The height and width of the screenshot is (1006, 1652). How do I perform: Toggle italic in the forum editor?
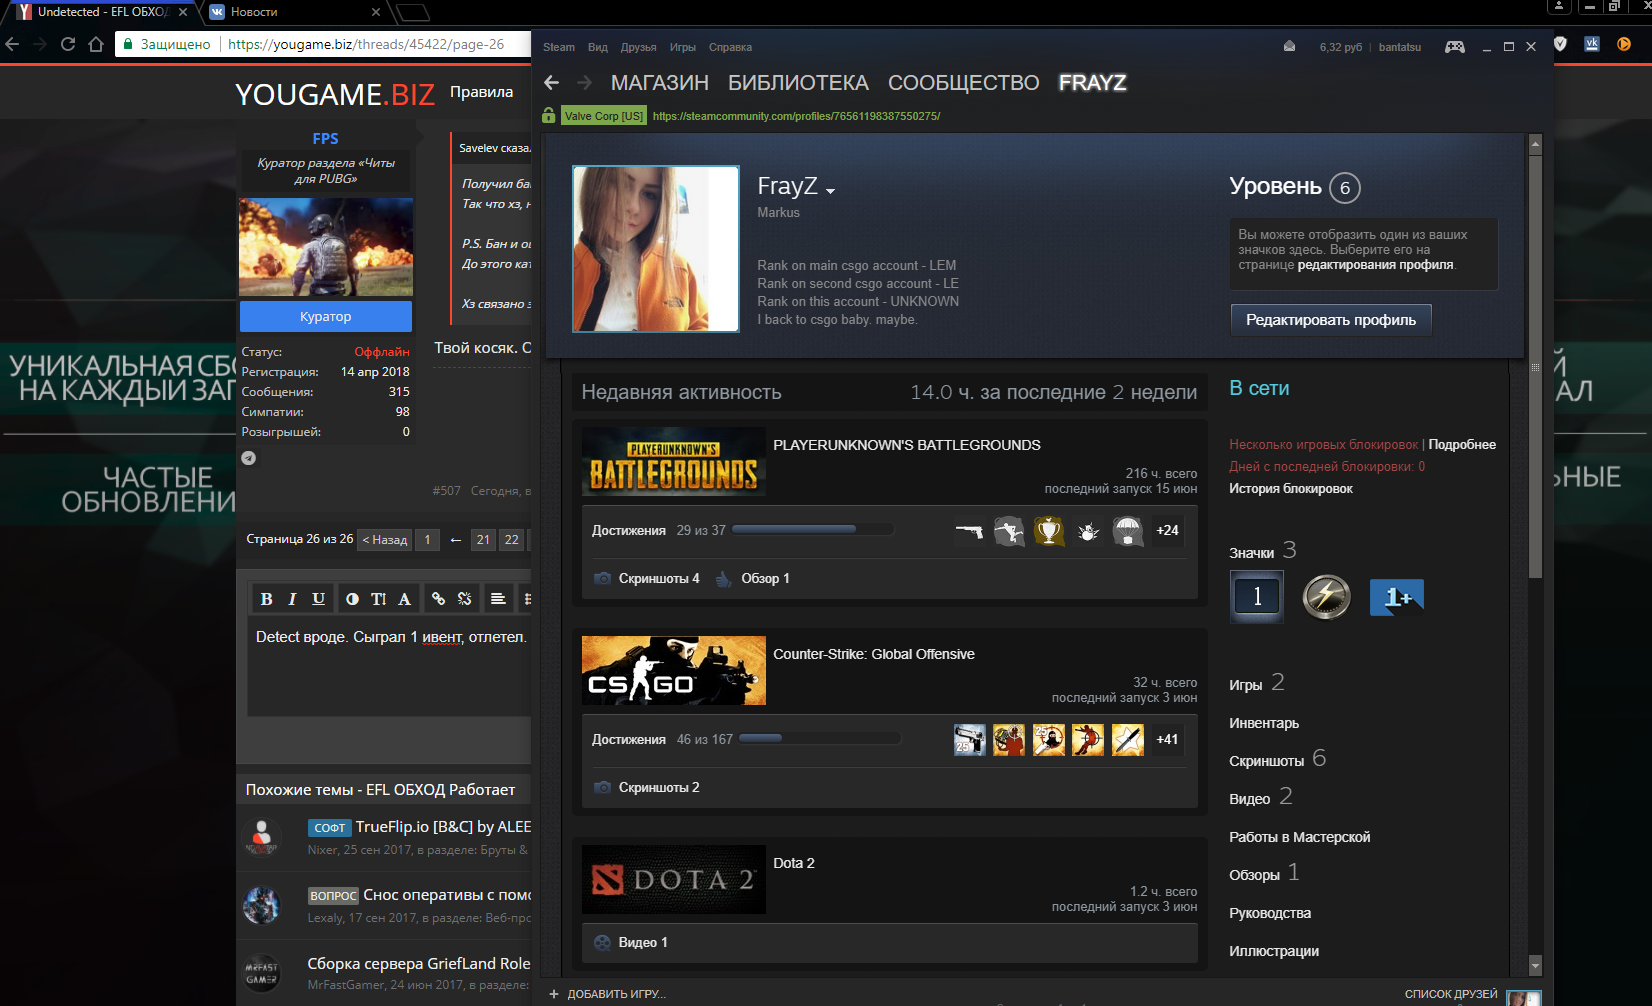292,599
